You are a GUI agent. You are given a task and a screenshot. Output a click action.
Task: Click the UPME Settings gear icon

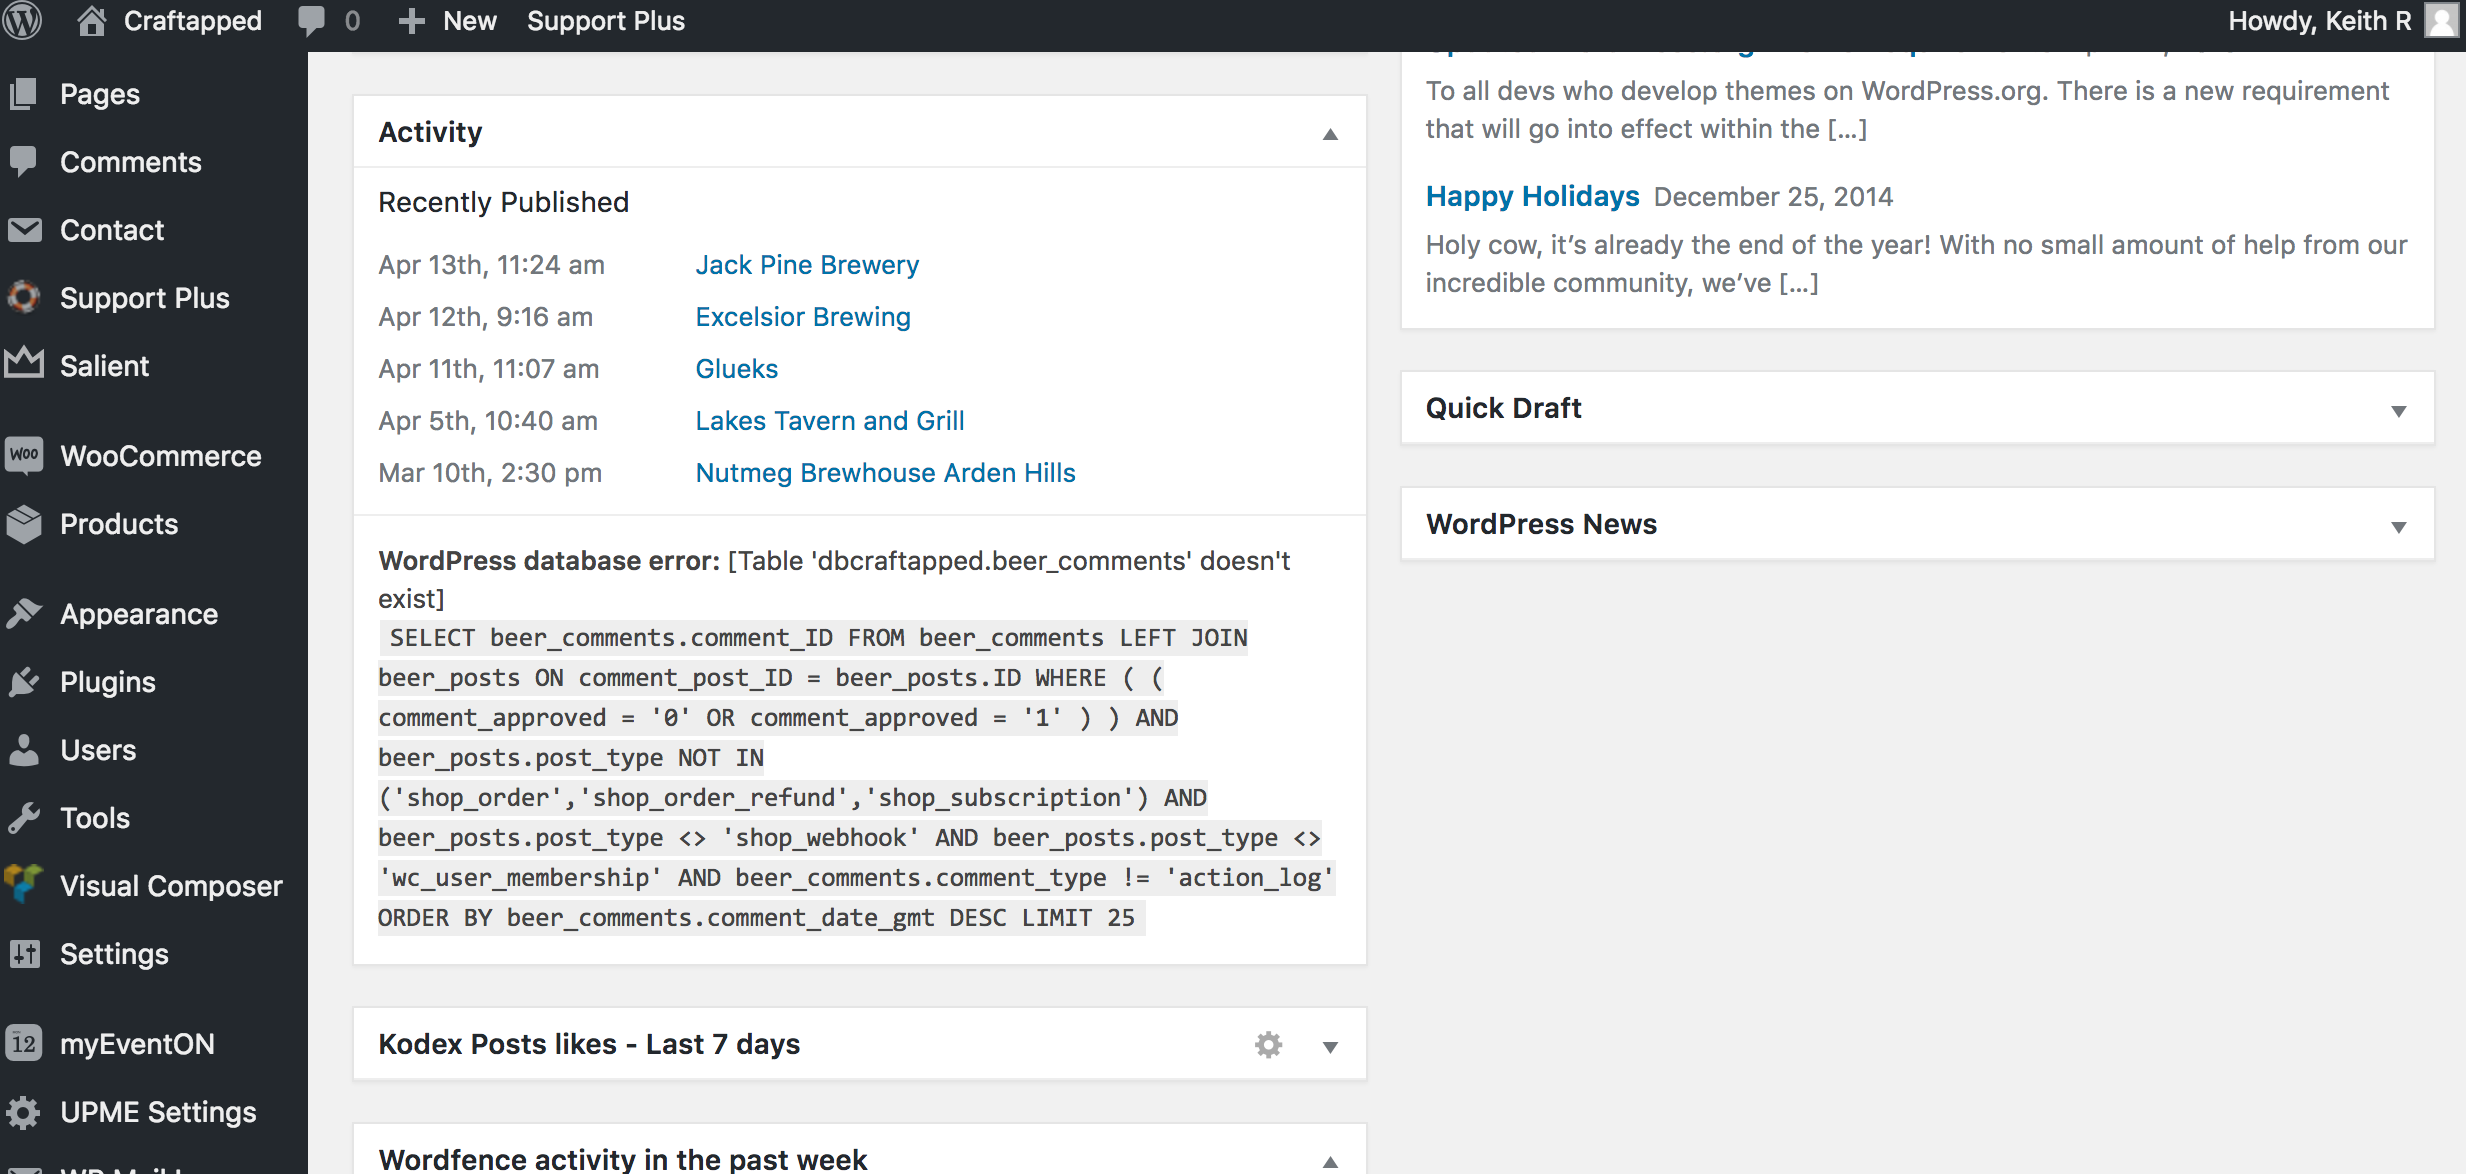coord(24,1112)
